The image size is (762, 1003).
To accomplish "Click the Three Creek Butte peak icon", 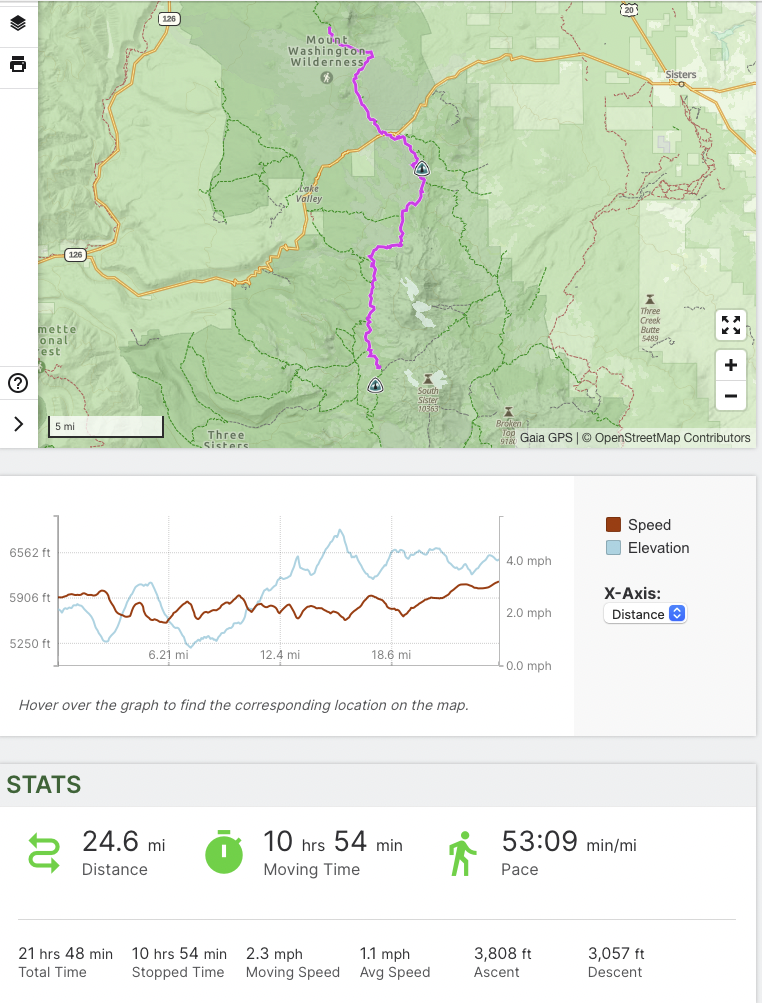I will 651,299.
